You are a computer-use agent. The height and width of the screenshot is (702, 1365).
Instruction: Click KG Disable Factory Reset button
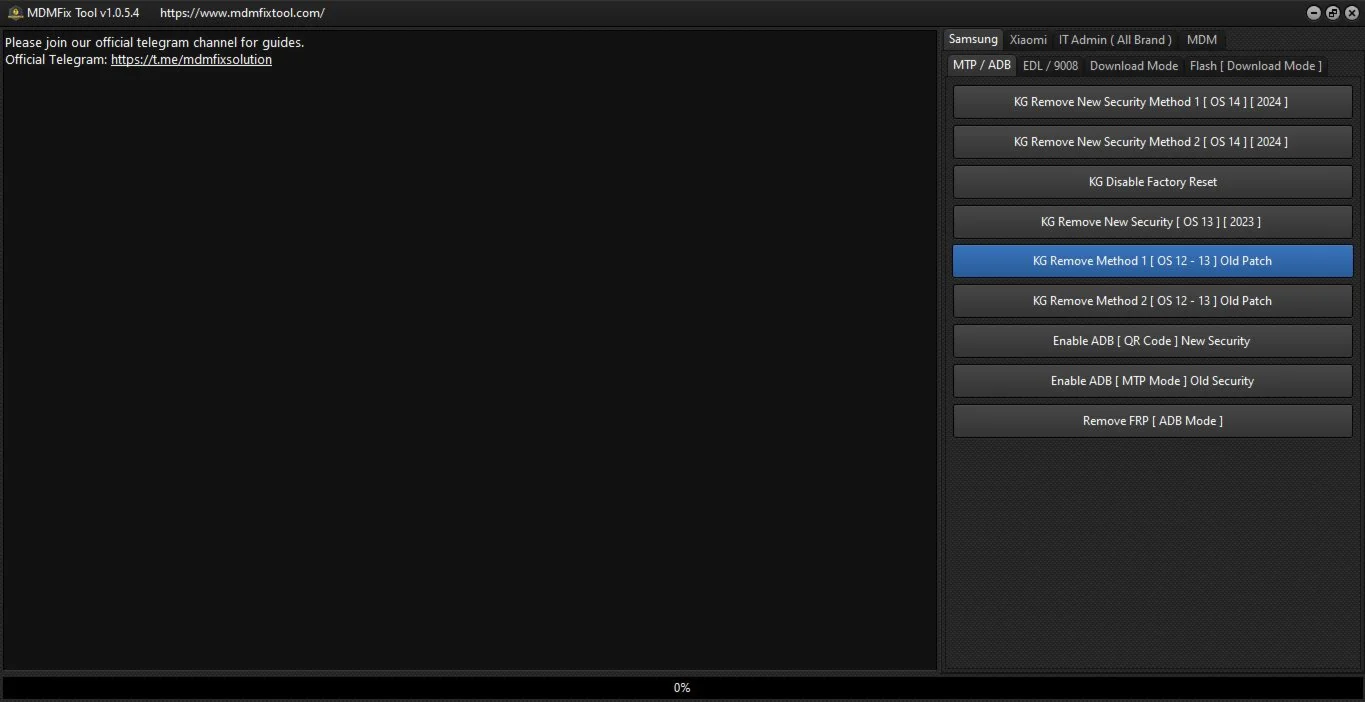click(1152, 182)
